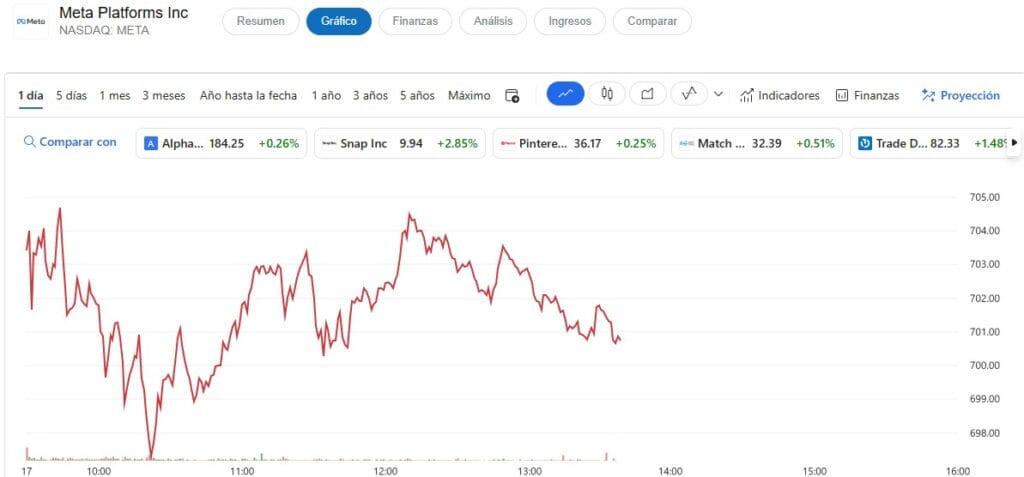
Task: Choose the baseline chart type icon
Action: 690,95
